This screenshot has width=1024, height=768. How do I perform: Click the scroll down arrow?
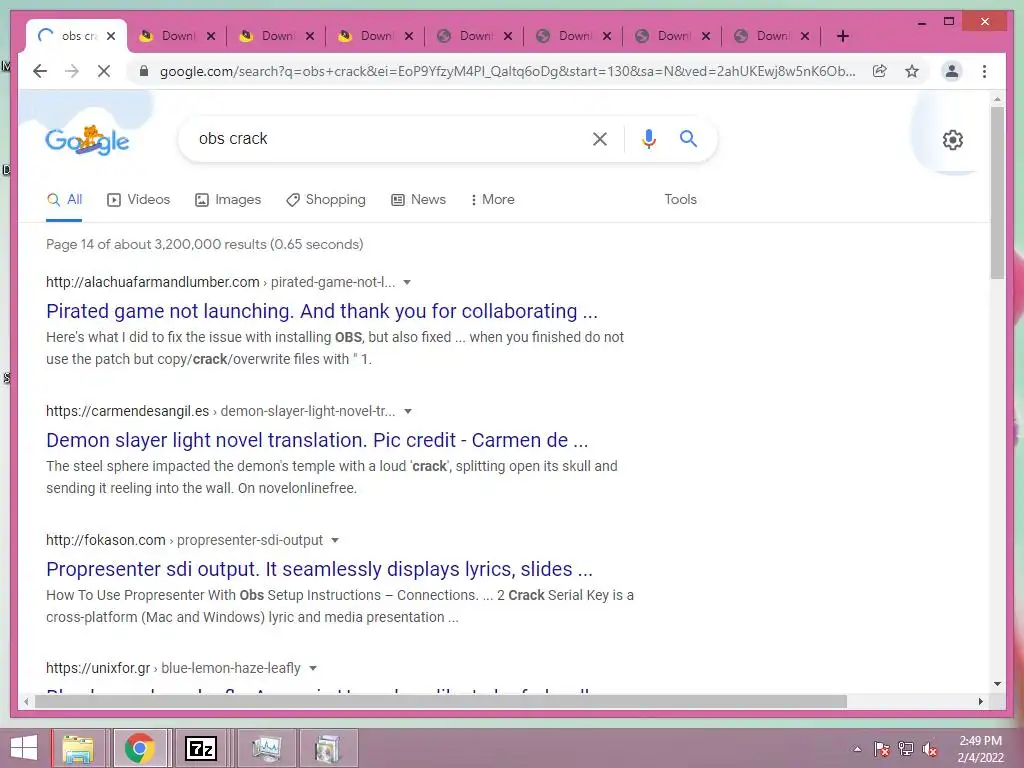(x=997, y=684)
